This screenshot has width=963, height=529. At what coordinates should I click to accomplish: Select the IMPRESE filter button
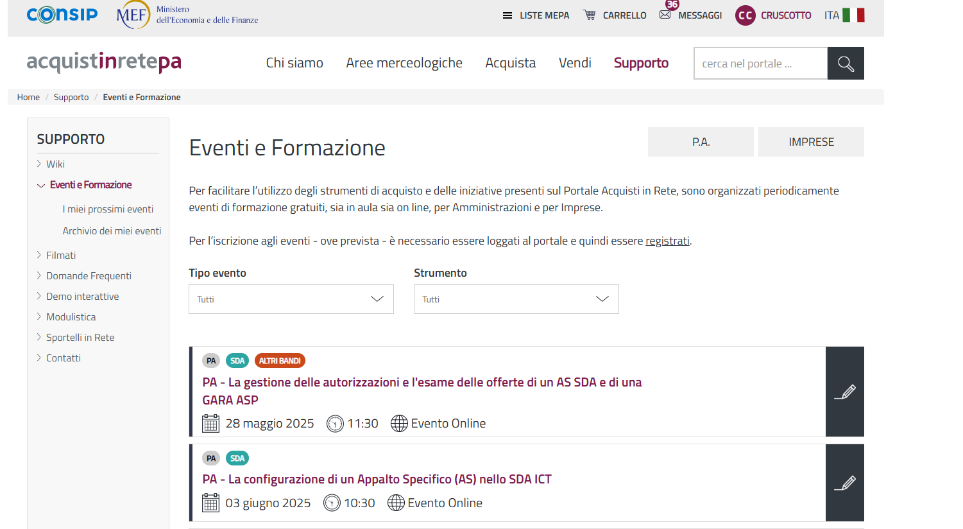tap(811, 142)
